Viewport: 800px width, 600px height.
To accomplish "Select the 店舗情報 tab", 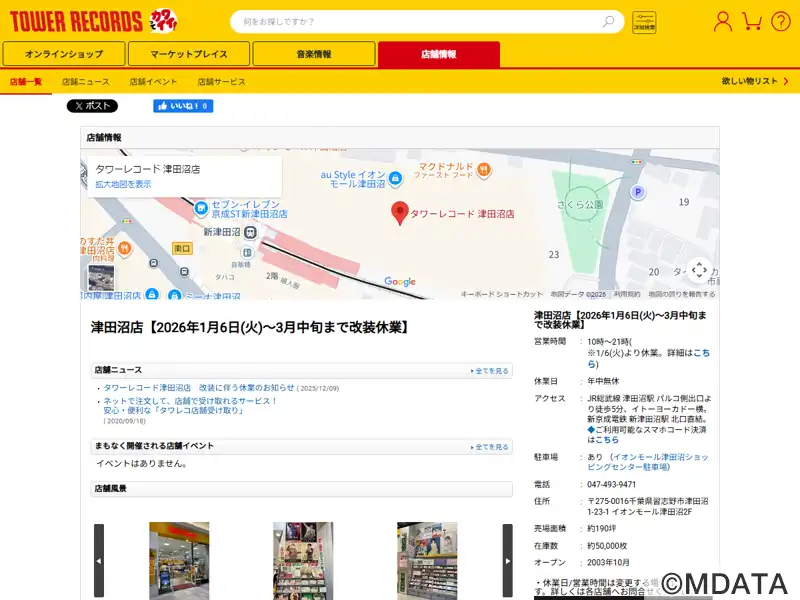I will [x=439, y=54].
